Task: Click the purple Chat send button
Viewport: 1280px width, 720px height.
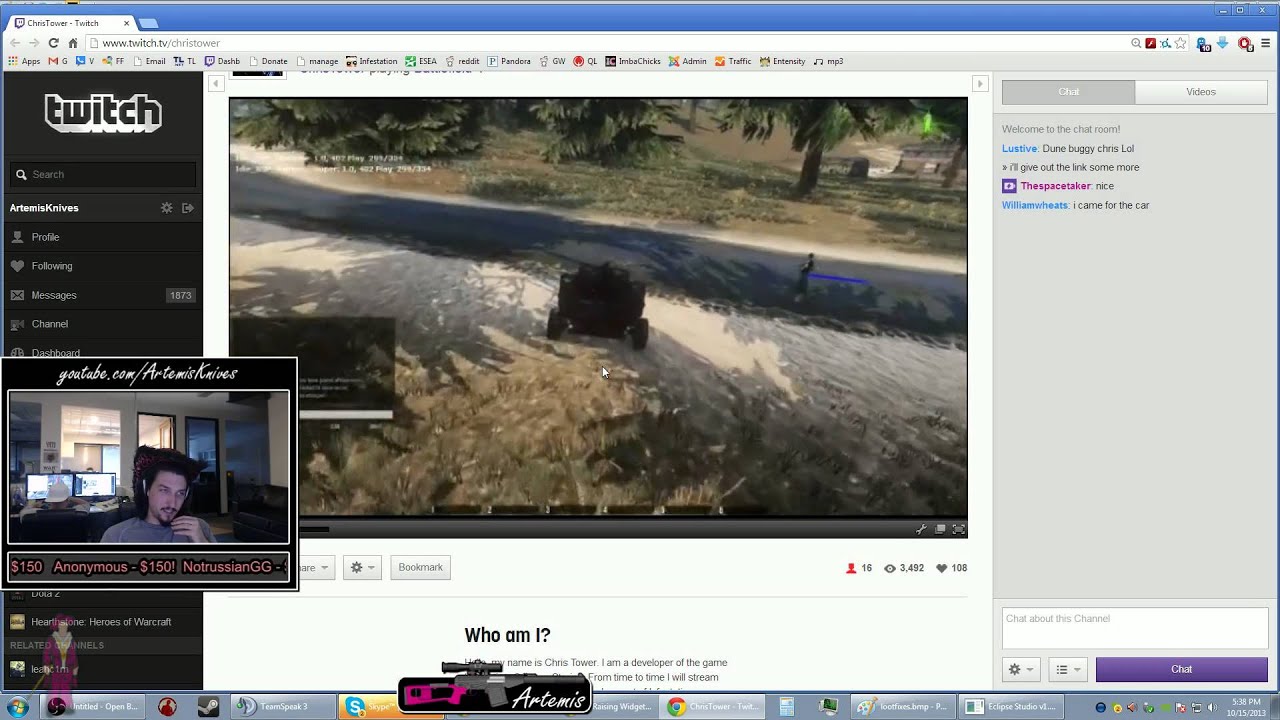Action: click(1182, 669)
